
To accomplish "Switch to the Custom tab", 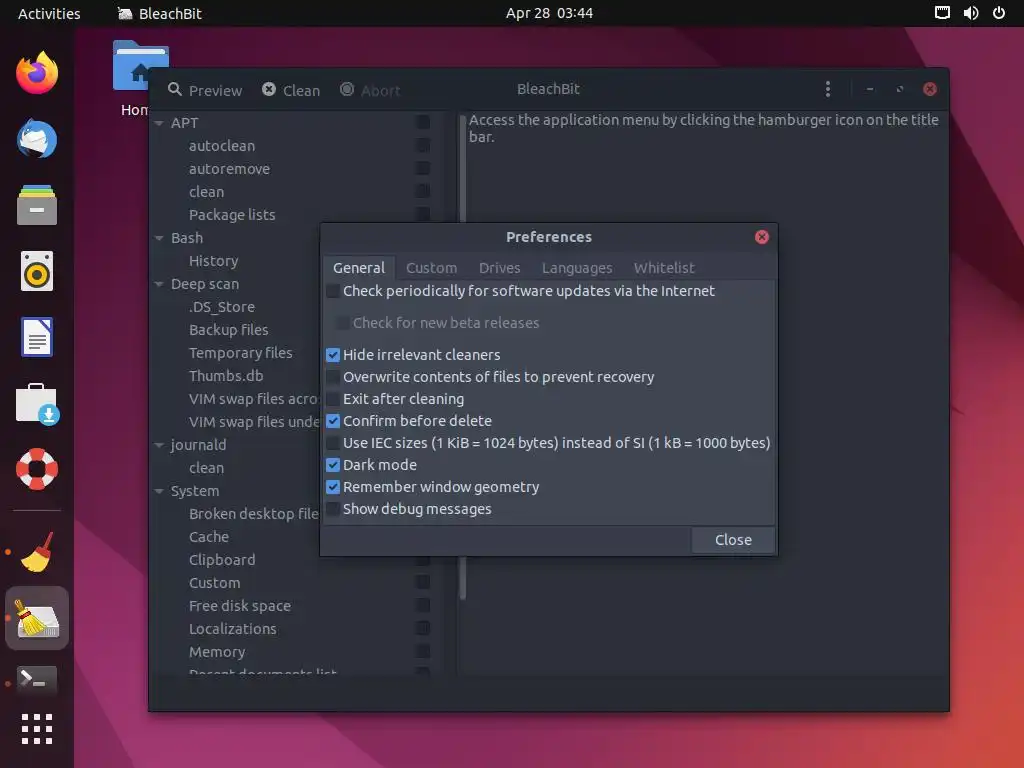I will point(431,268).
